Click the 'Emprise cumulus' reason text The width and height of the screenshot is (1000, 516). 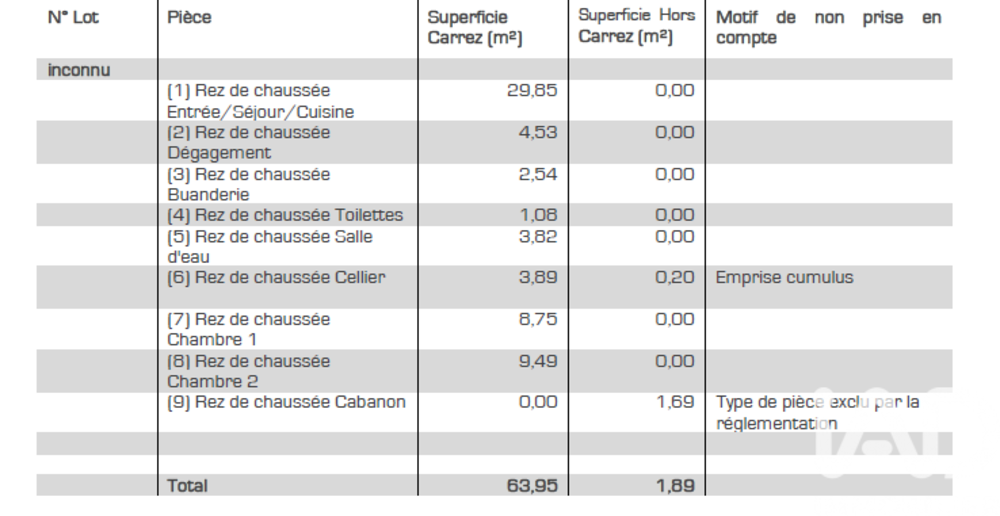(x=784, y=277)
